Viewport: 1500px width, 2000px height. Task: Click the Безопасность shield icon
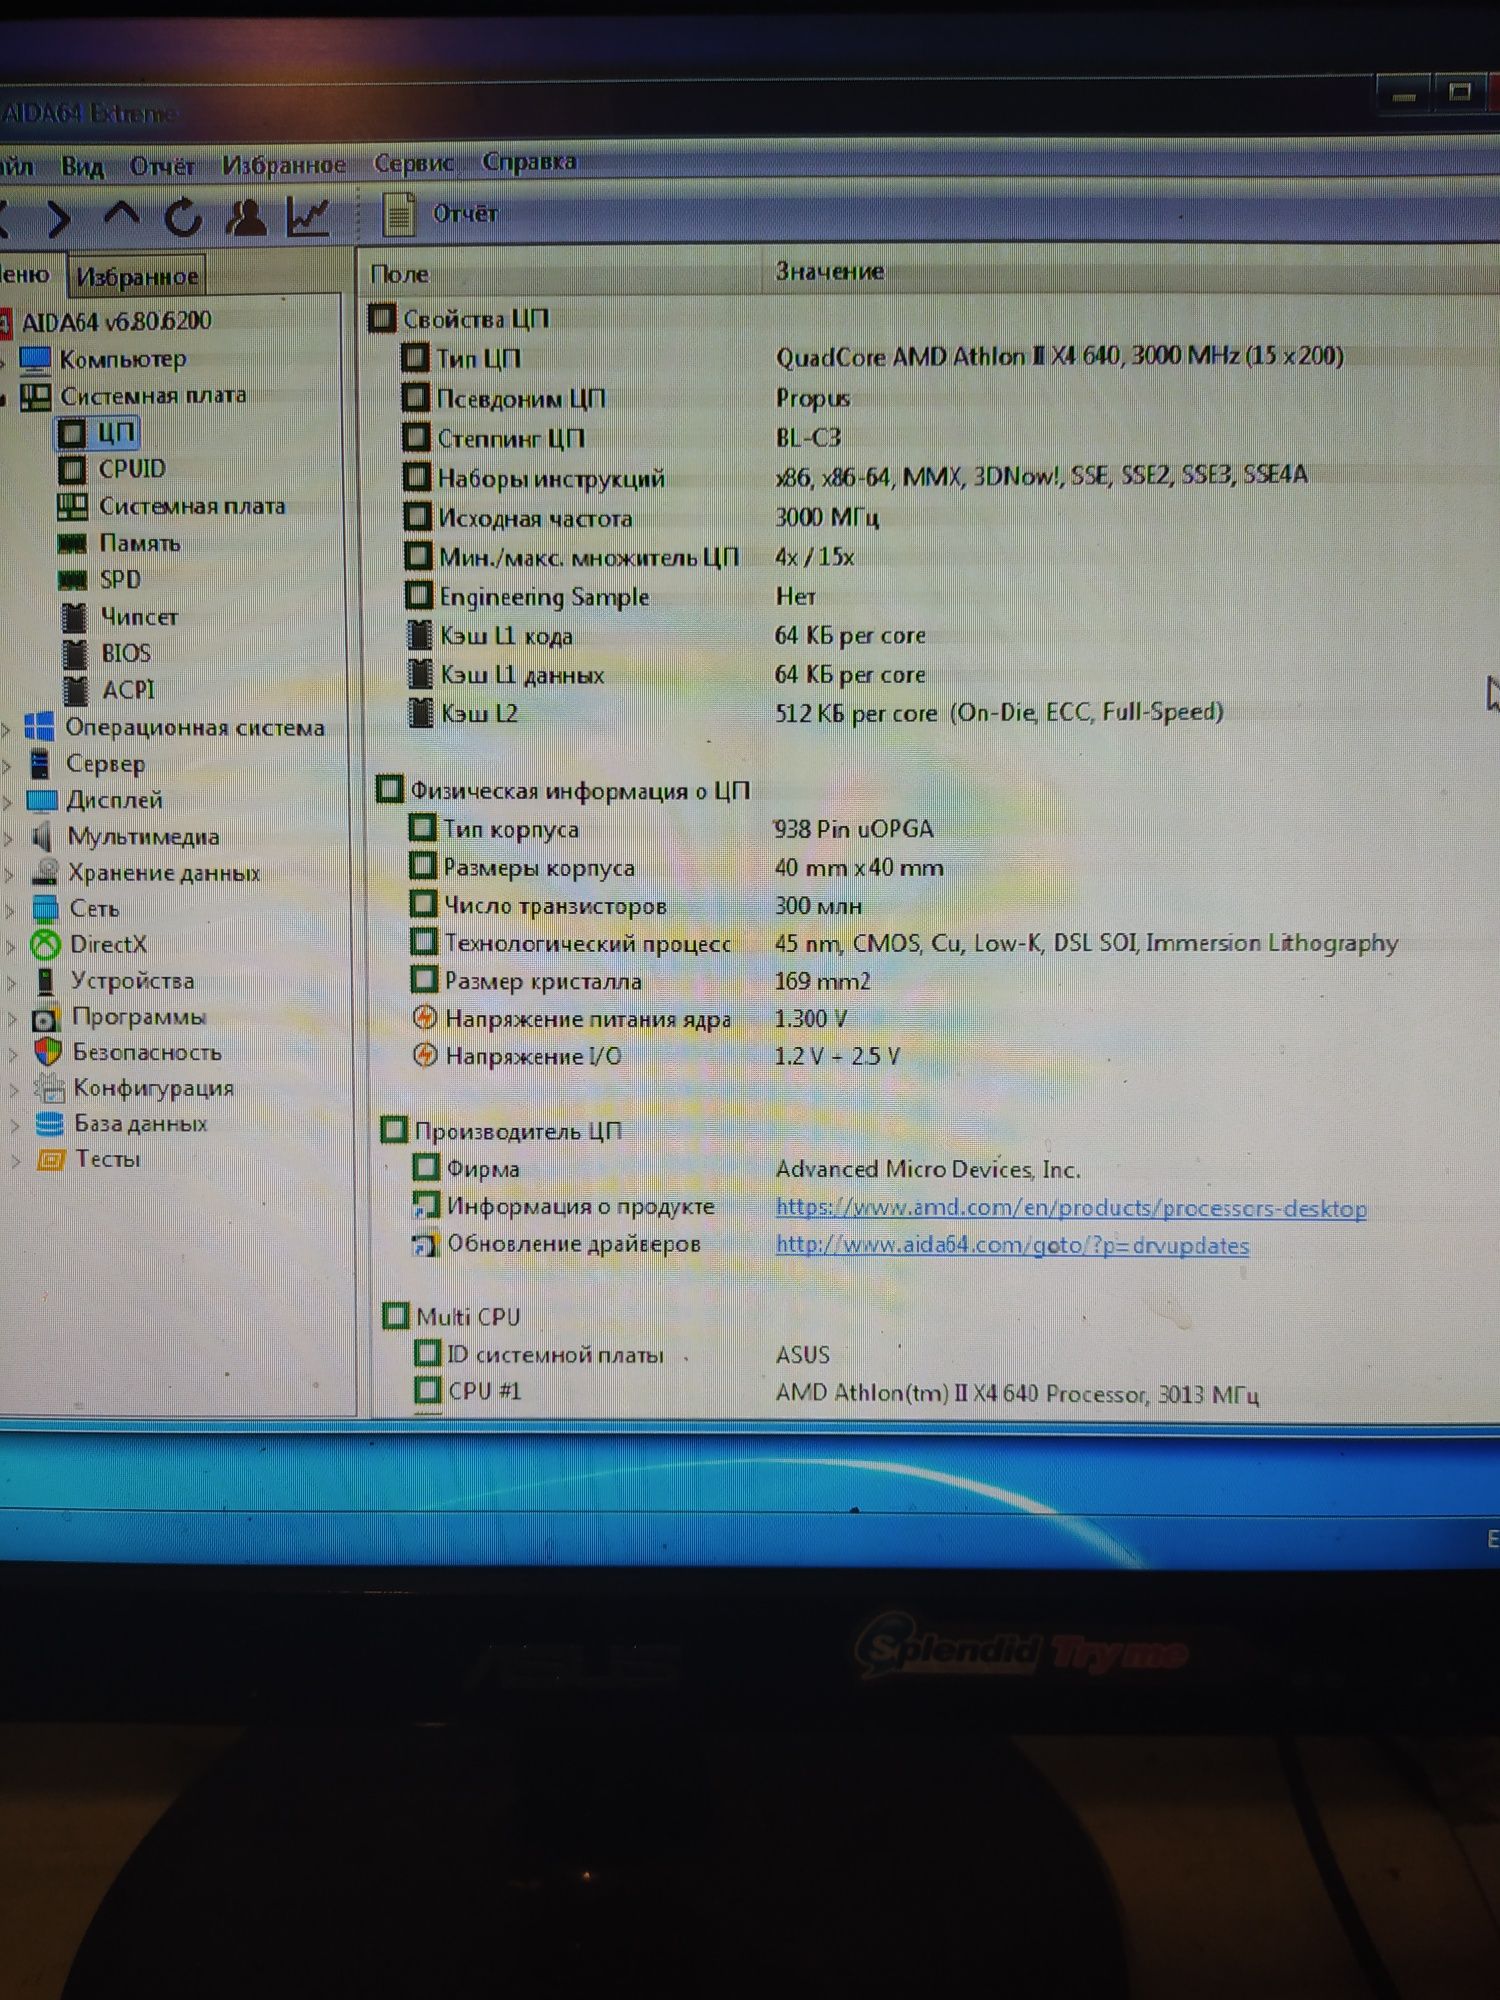click(47, 1051)
